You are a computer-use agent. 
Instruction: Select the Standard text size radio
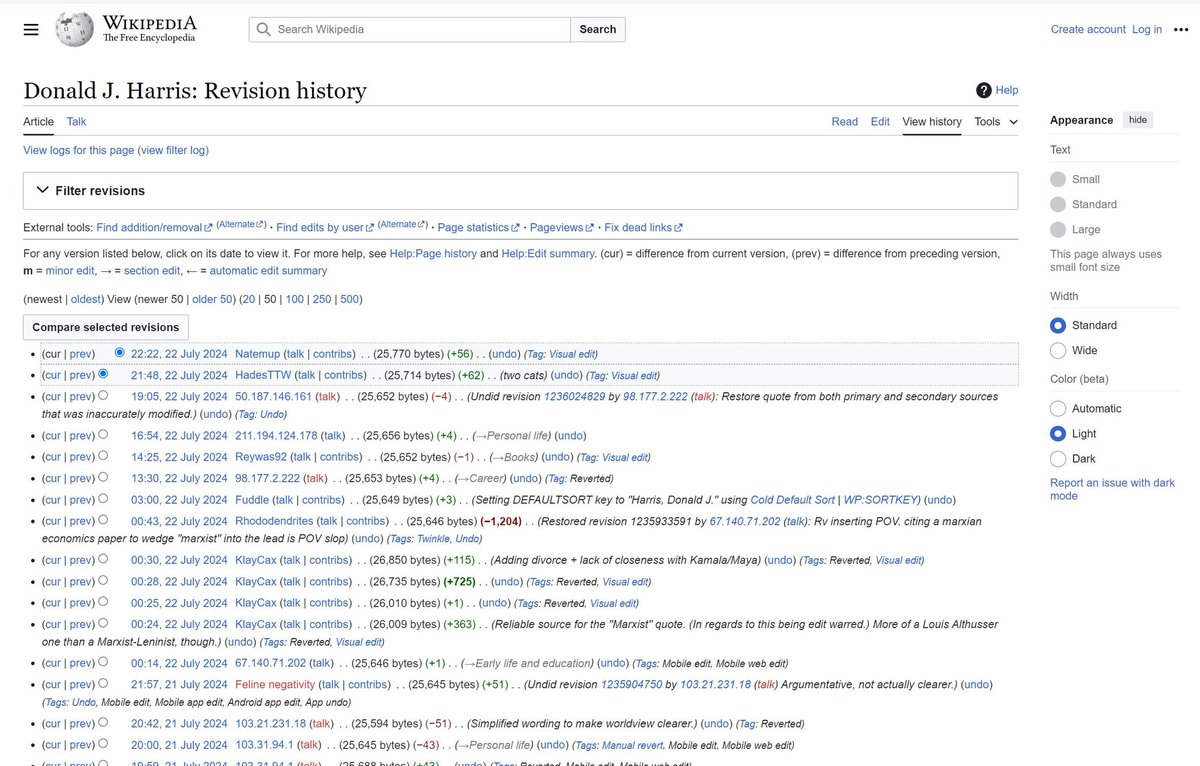coord(1058,204)
